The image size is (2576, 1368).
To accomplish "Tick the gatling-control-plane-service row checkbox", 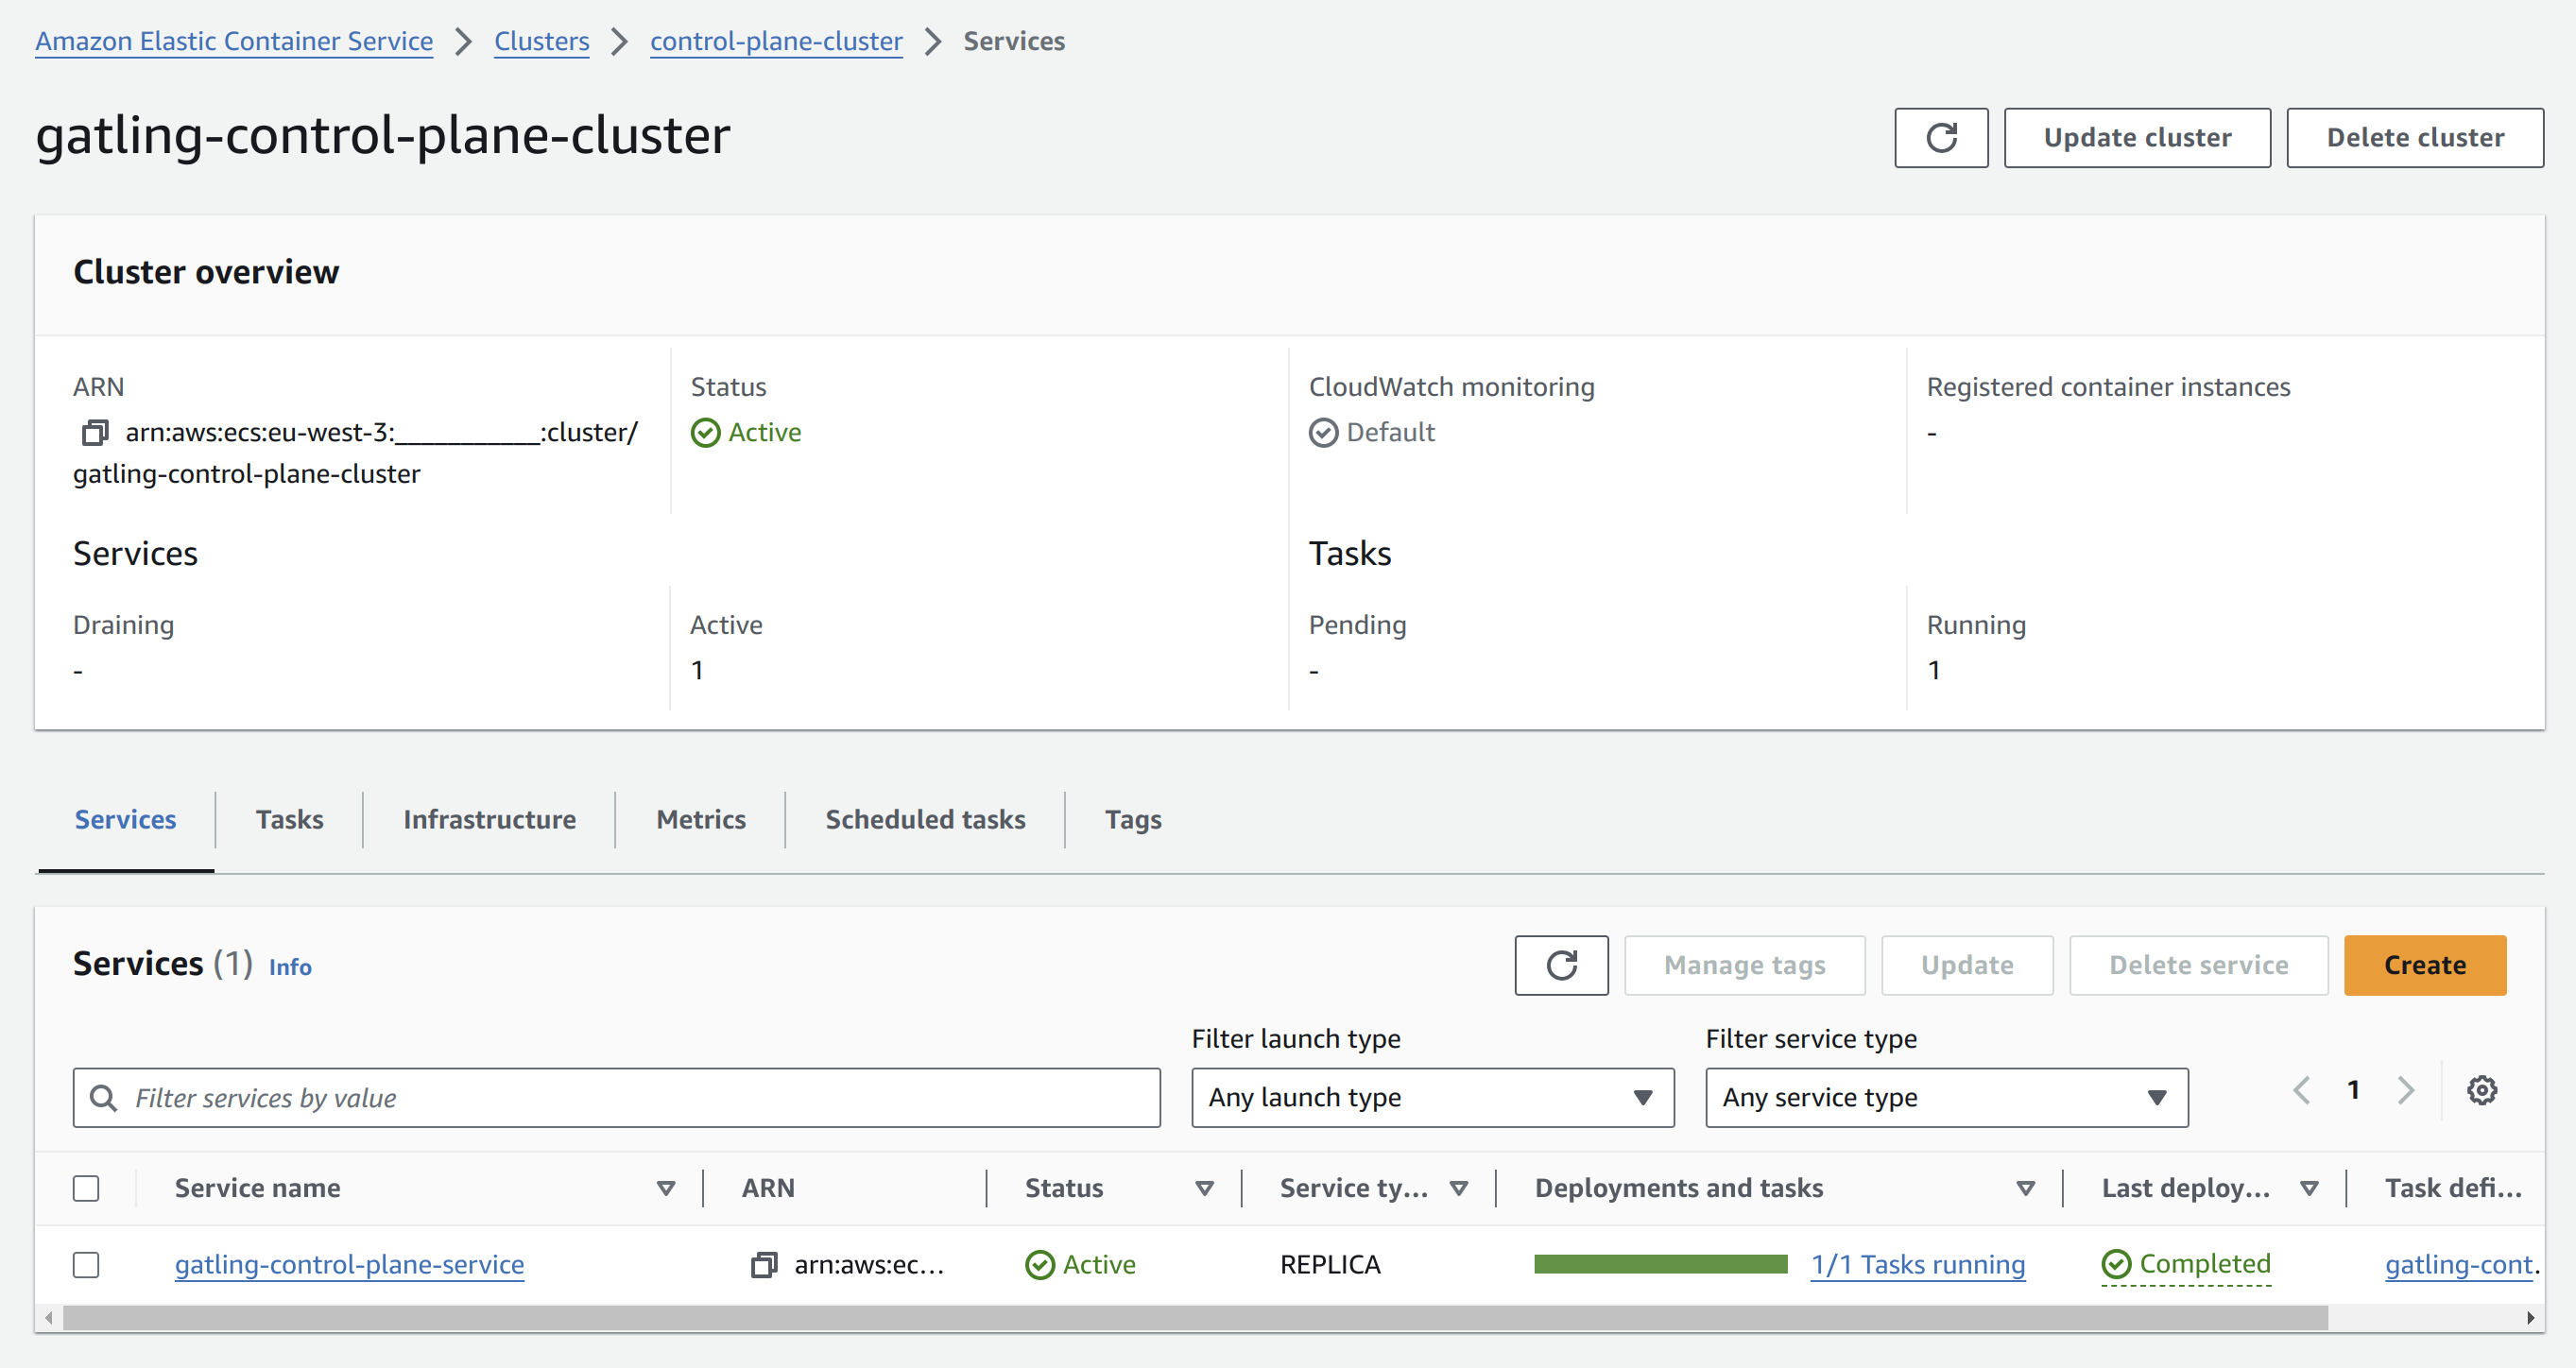I will click(86, 1264).
